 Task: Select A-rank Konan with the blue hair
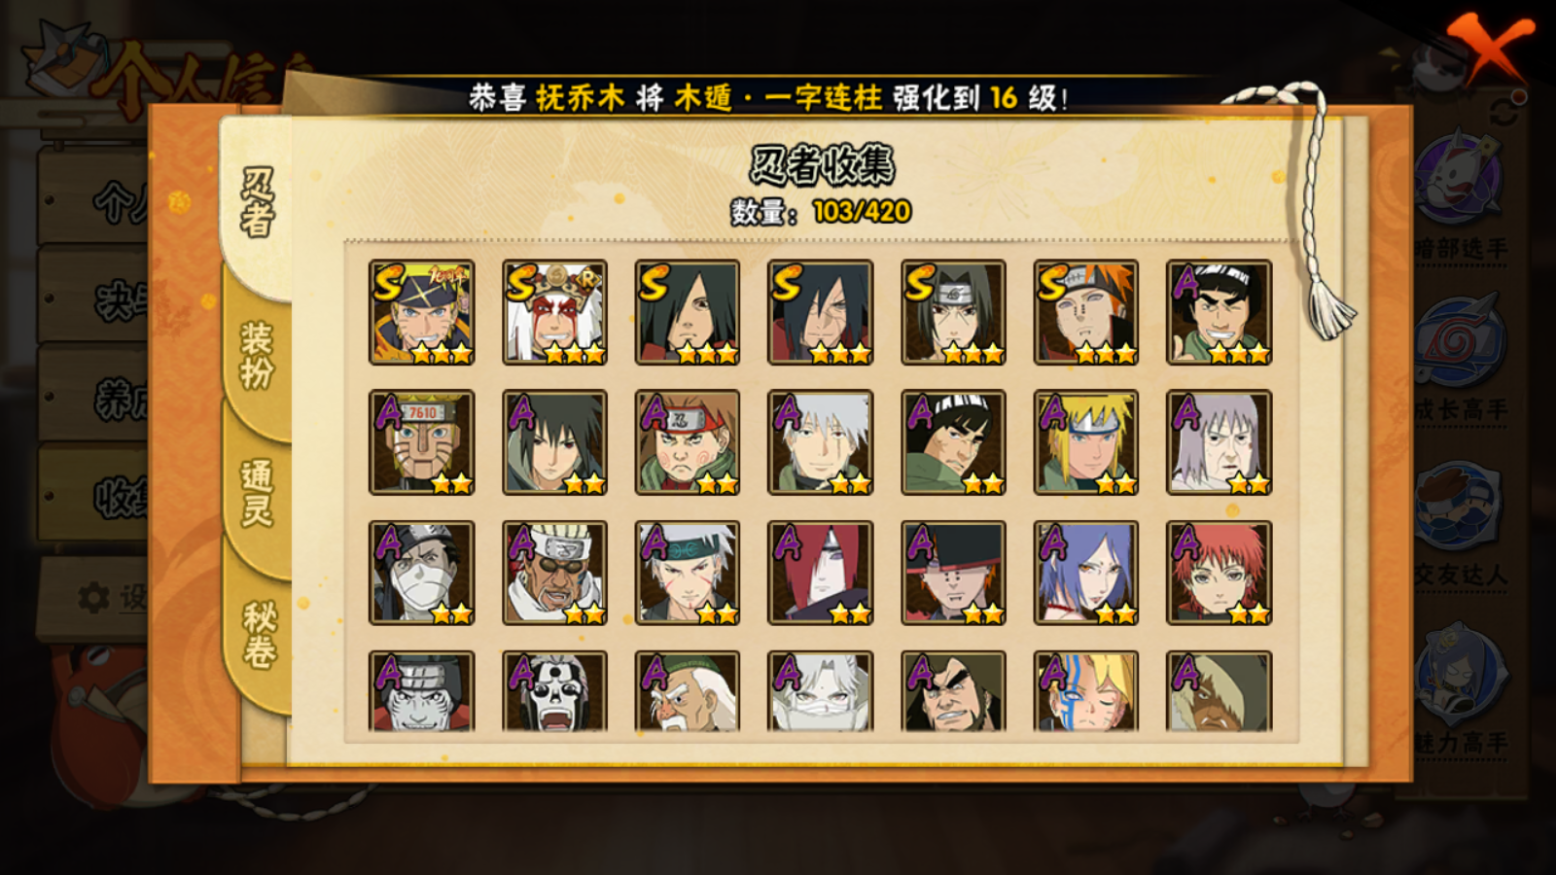[1086, 573]
